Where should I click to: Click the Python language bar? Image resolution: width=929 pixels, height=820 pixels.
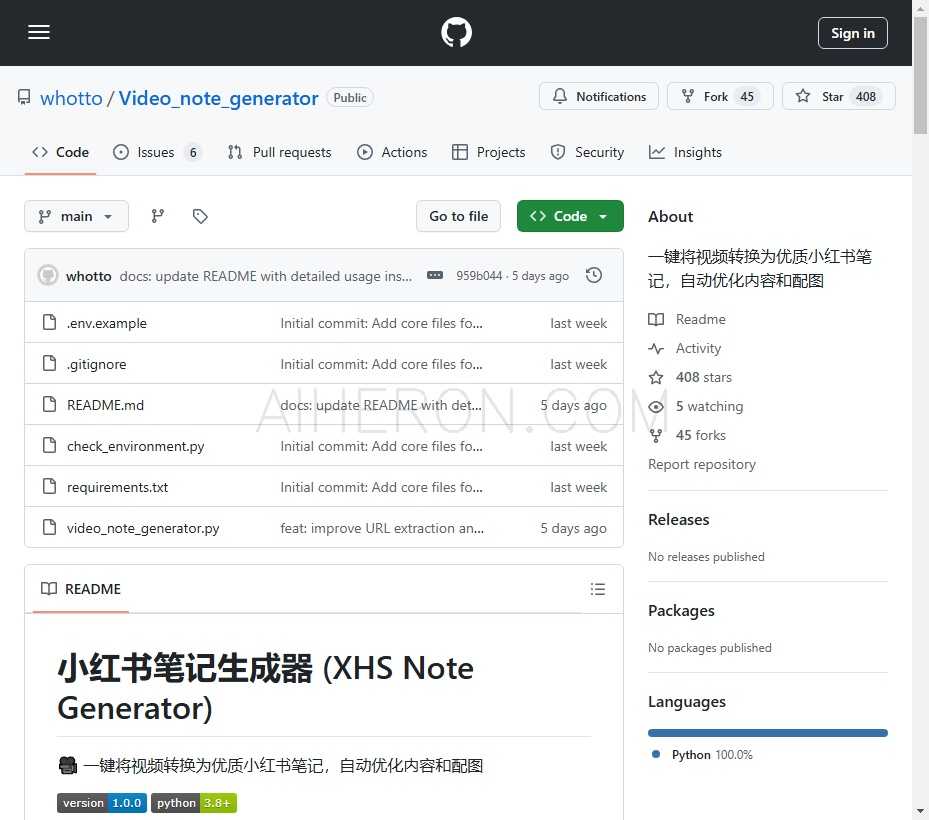768,733
